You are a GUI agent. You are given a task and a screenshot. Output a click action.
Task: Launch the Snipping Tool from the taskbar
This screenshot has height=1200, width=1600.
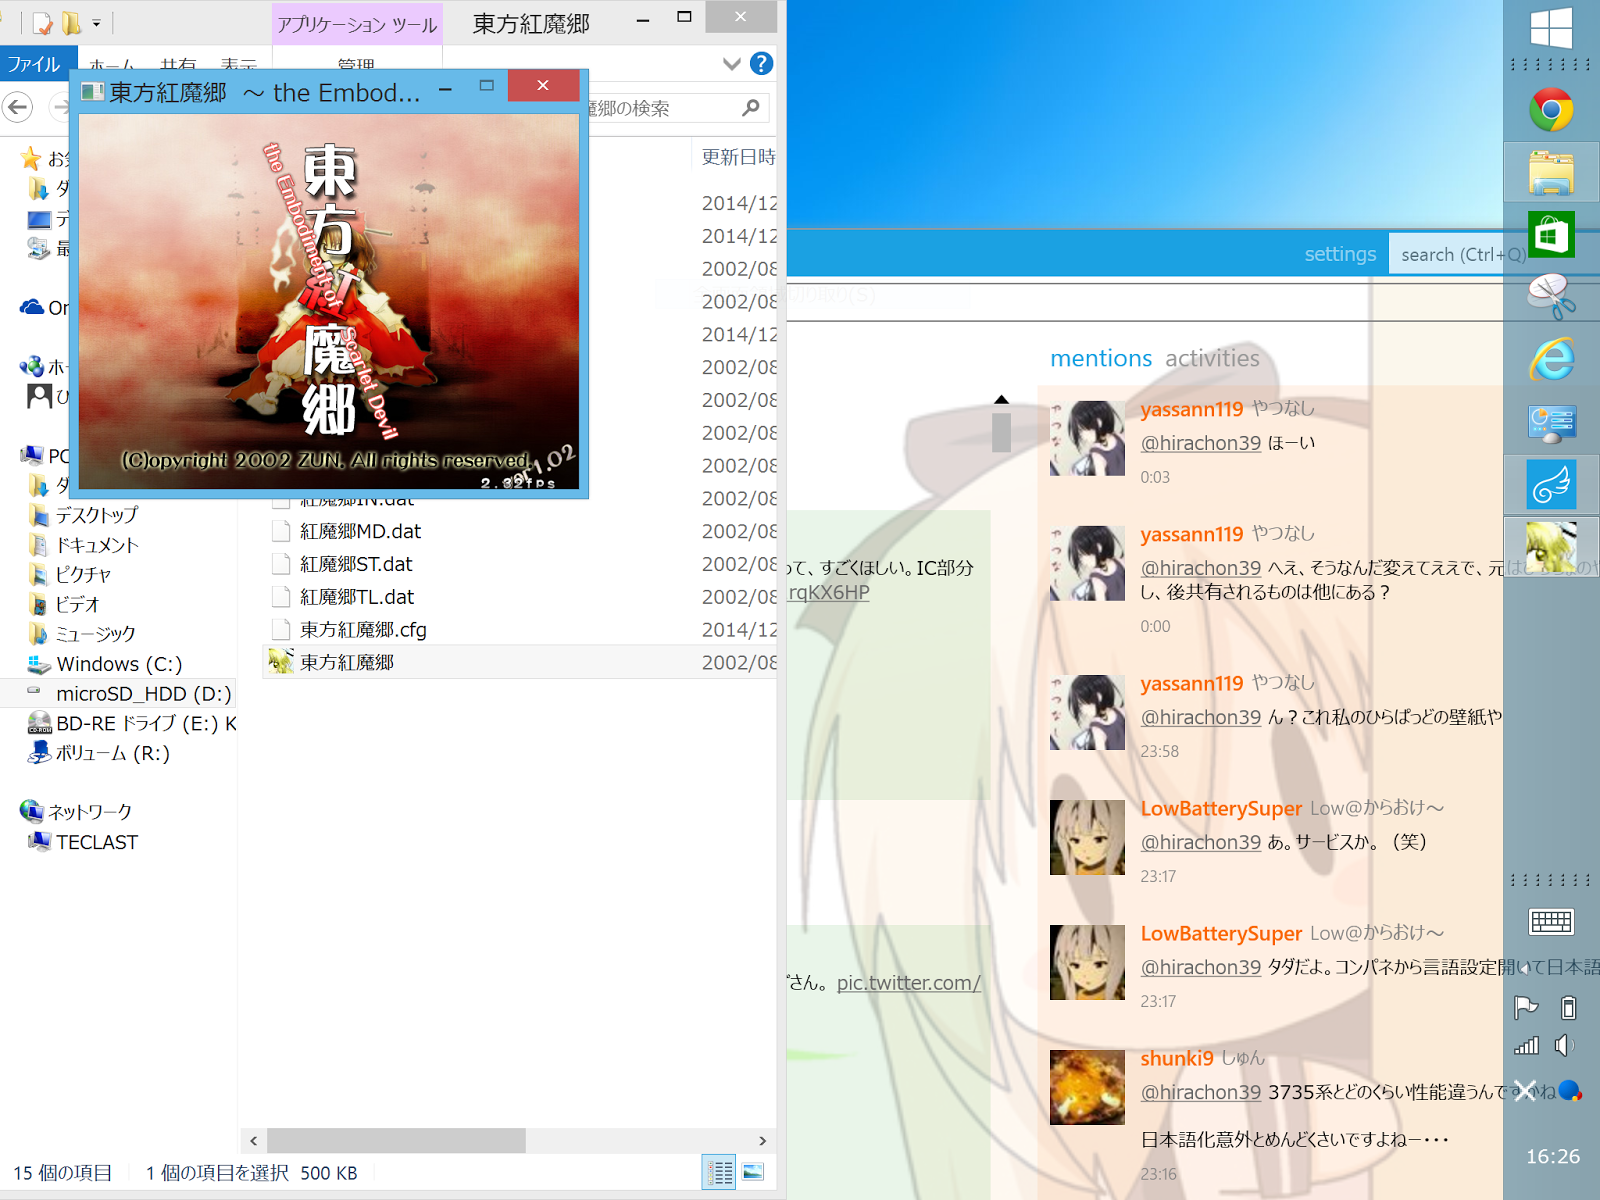[1551, 297]
